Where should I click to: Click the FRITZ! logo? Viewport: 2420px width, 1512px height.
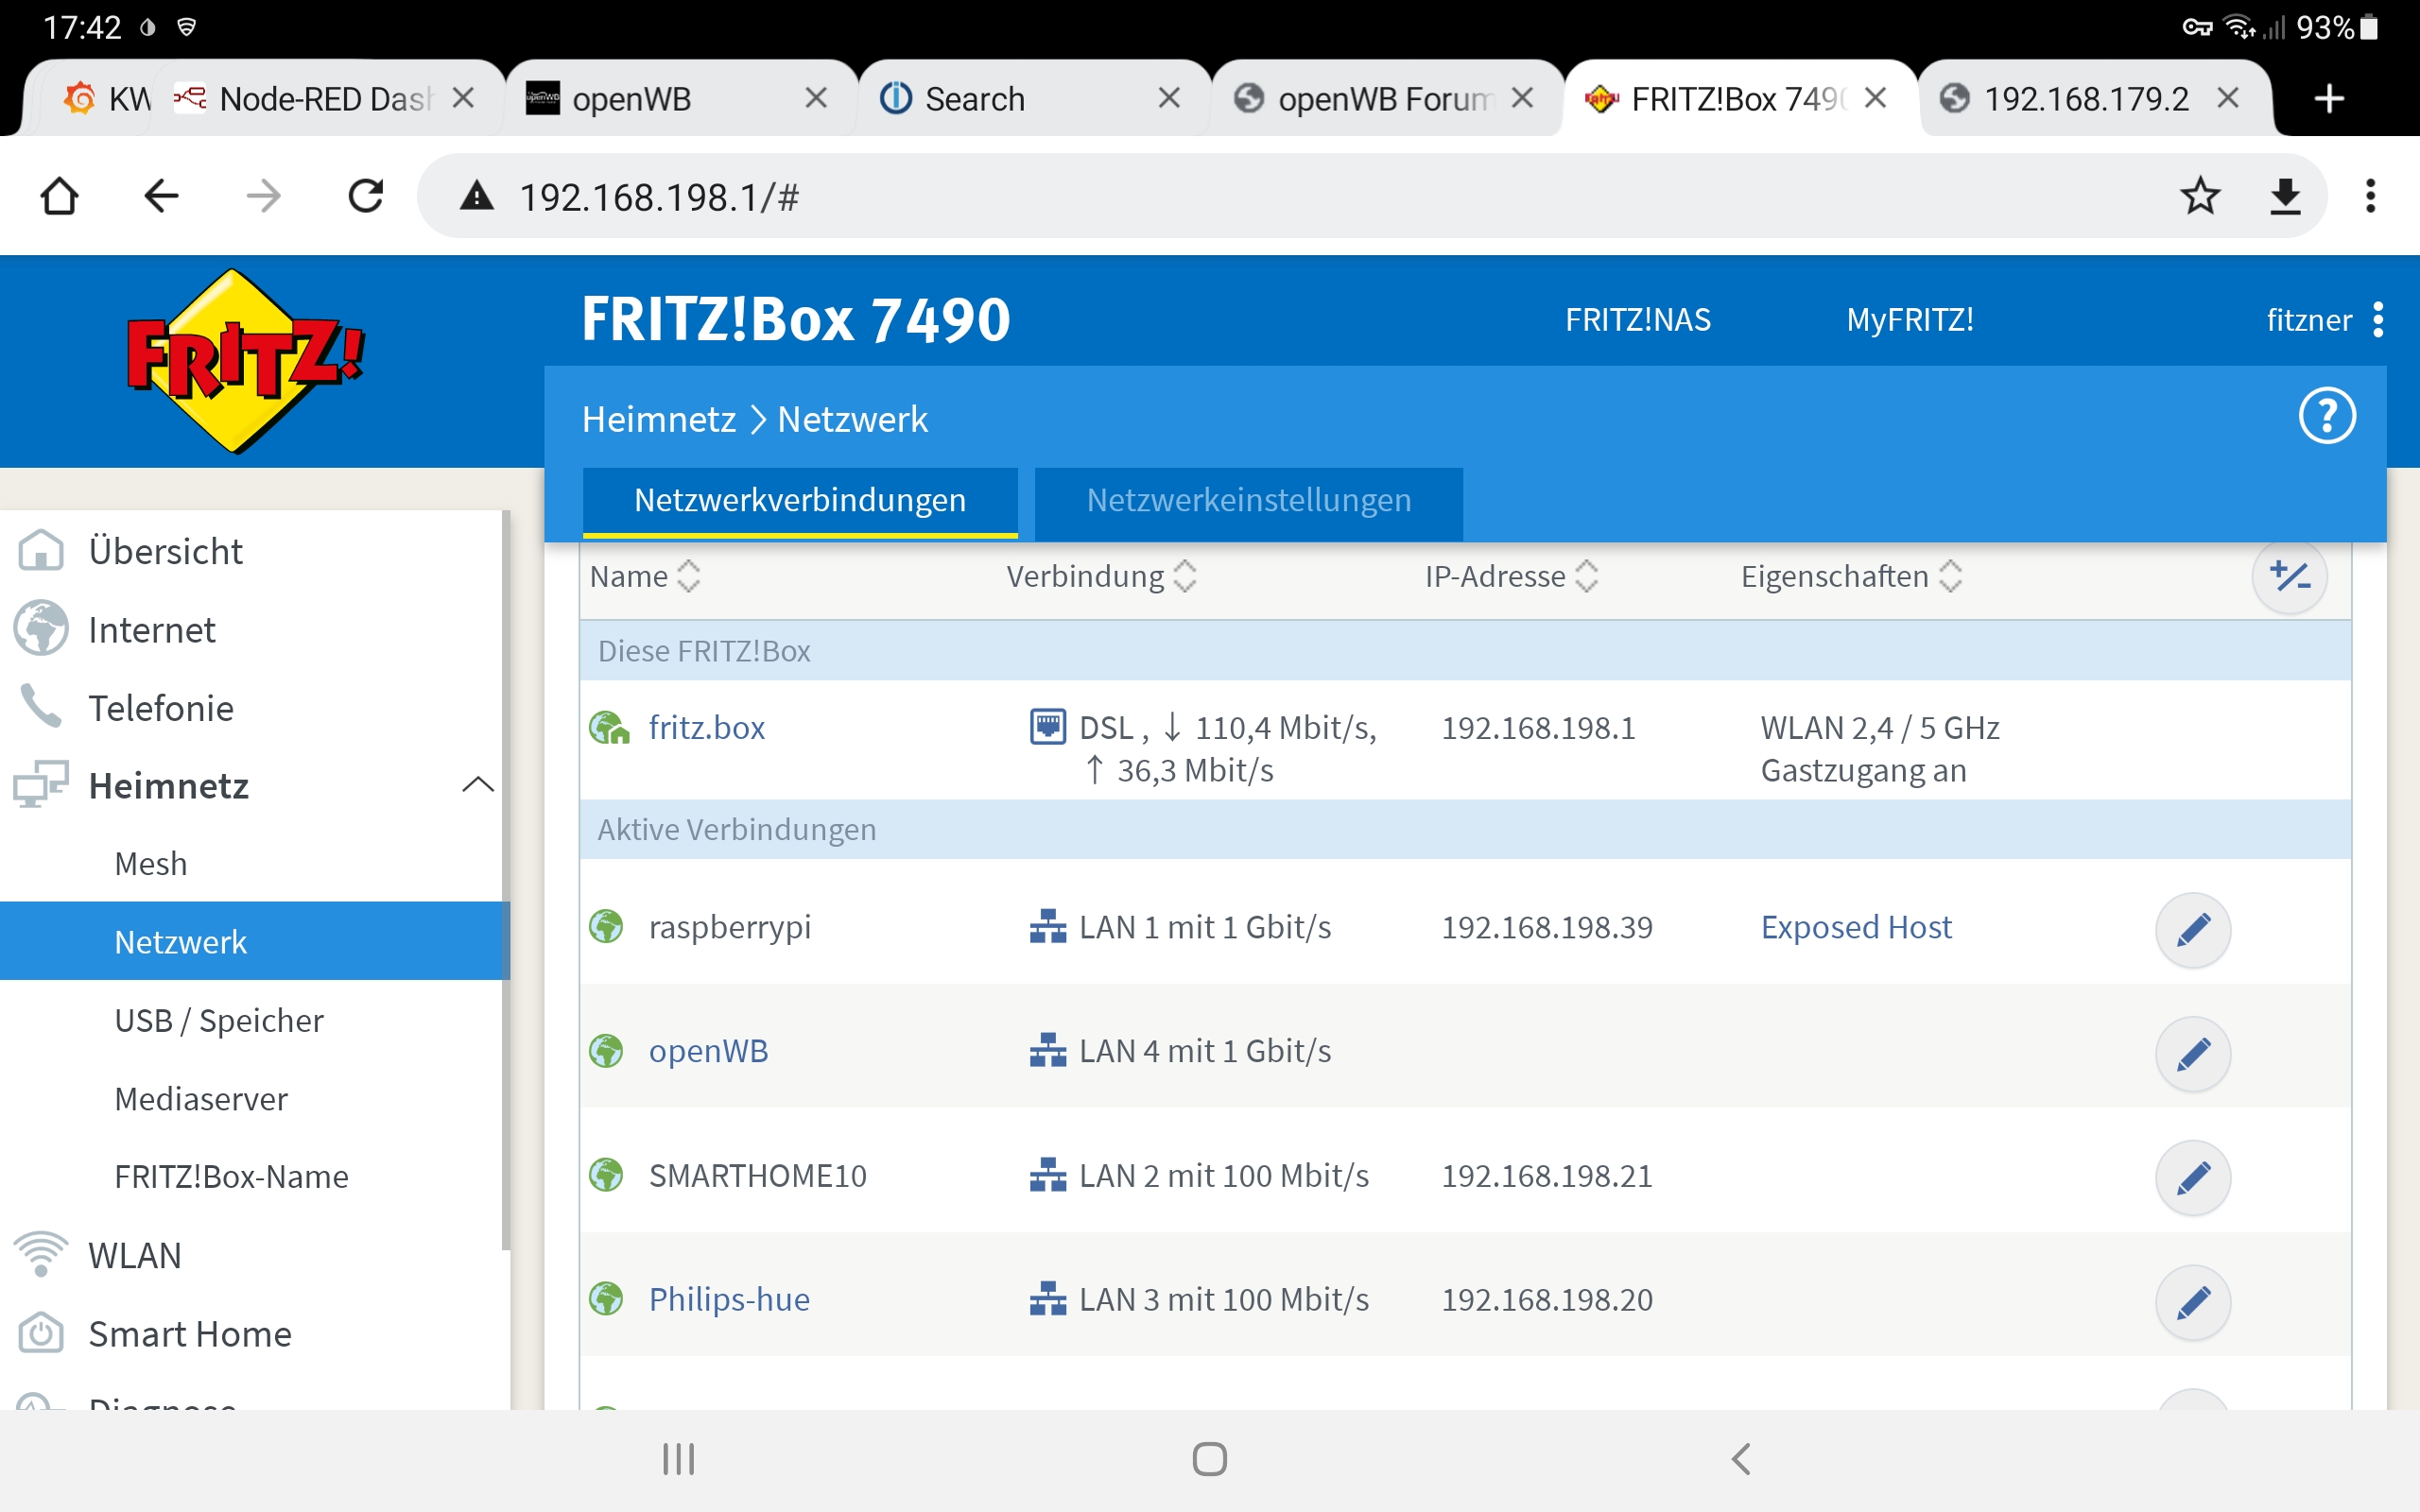point(245,360)
